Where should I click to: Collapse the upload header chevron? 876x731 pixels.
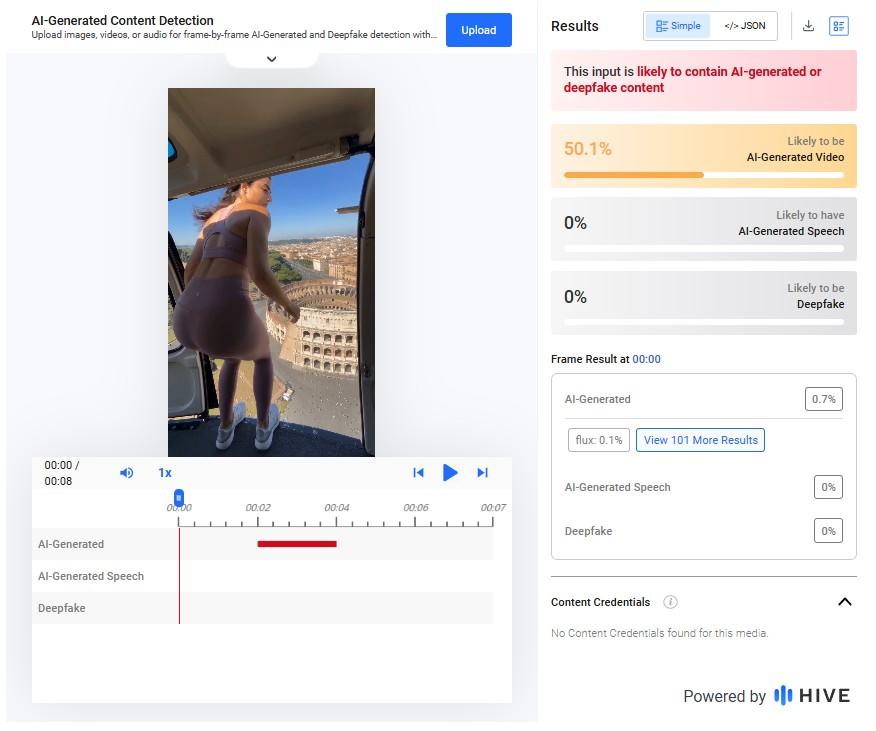272,59
